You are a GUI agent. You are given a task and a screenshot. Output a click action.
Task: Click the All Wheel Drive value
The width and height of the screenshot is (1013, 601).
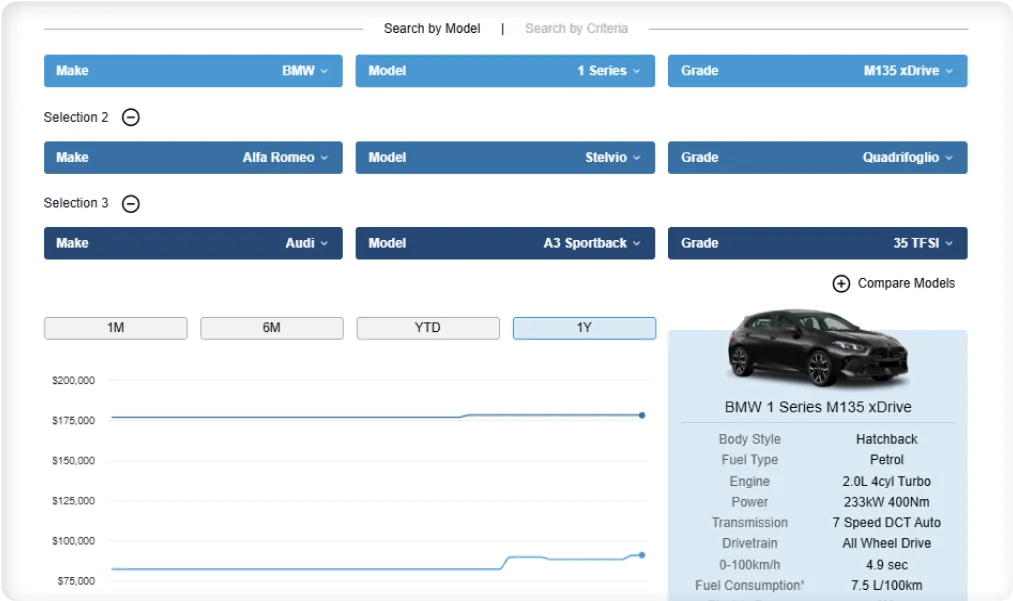tap(886, 543)
